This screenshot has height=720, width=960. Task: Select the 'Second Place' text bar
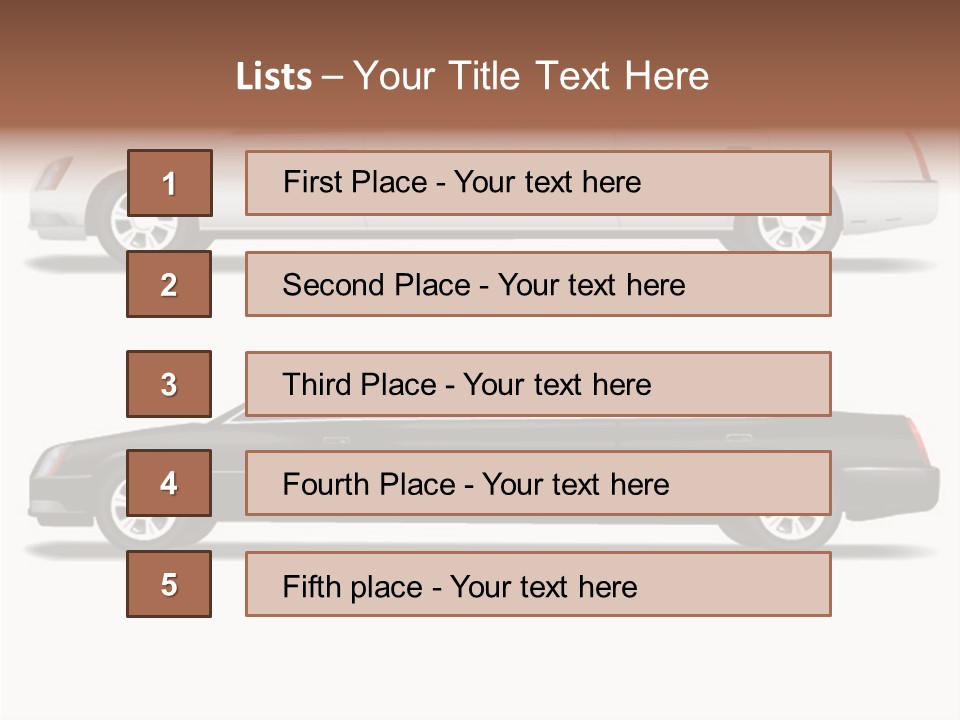click(538, 284)
